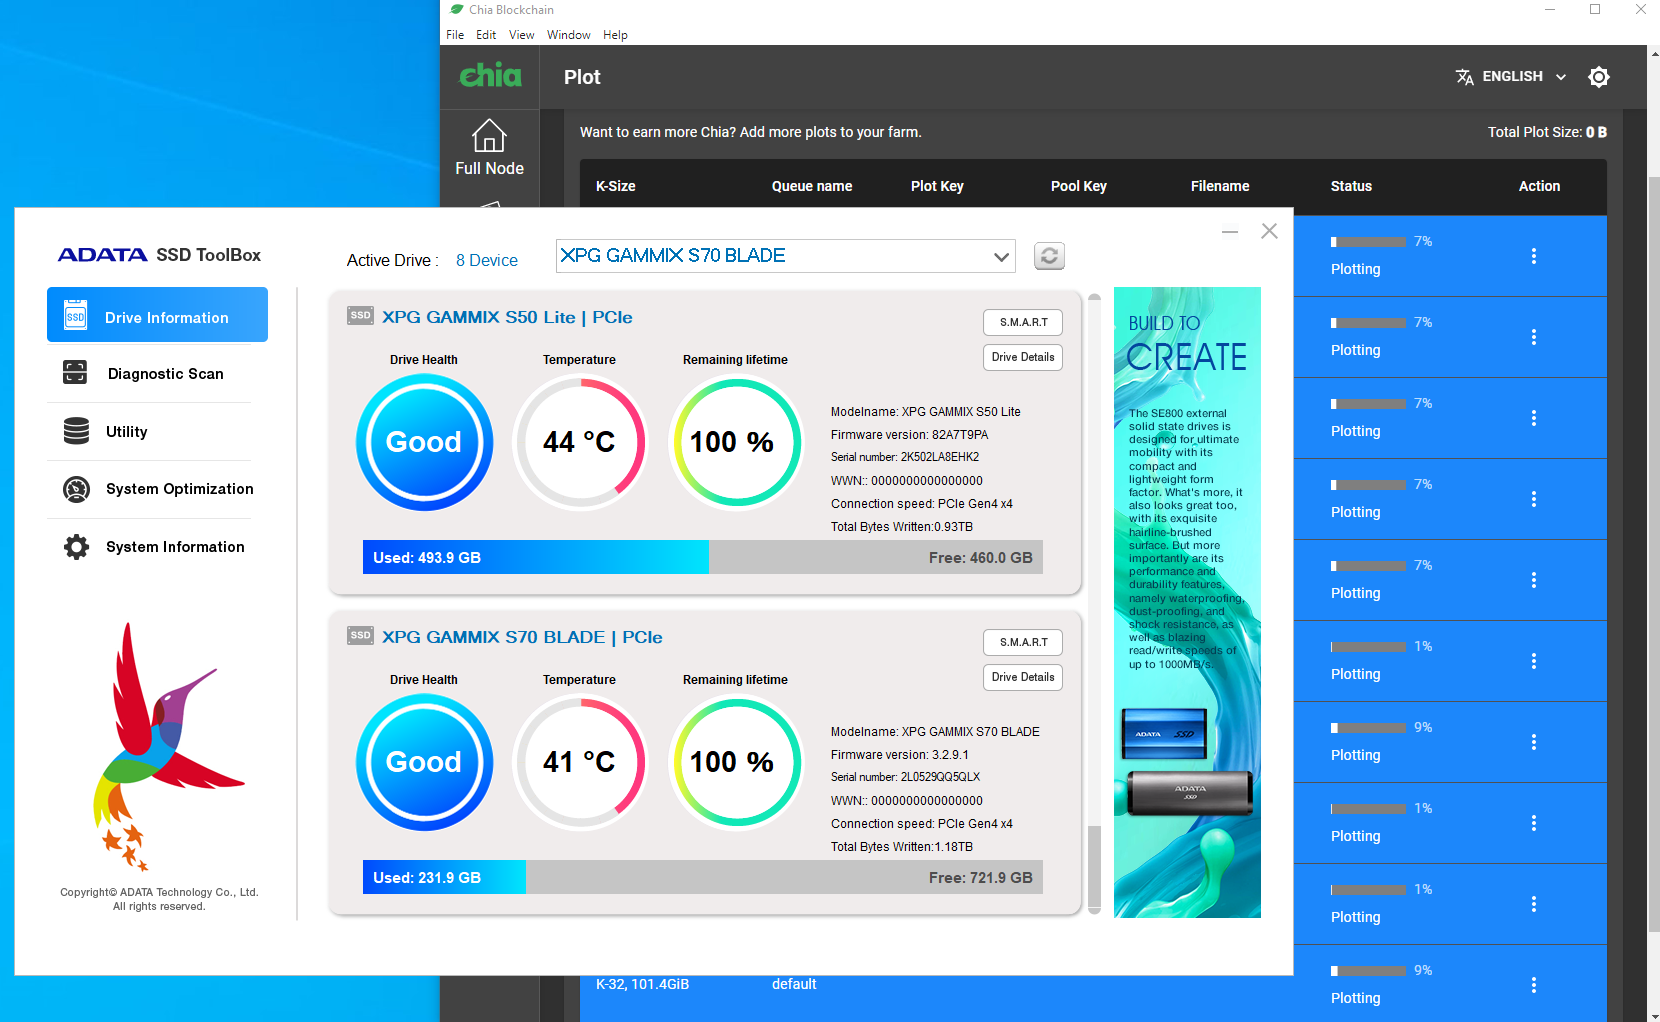Click the Remaining lifetime gauge of S70 BLADE

coord(736,762)
